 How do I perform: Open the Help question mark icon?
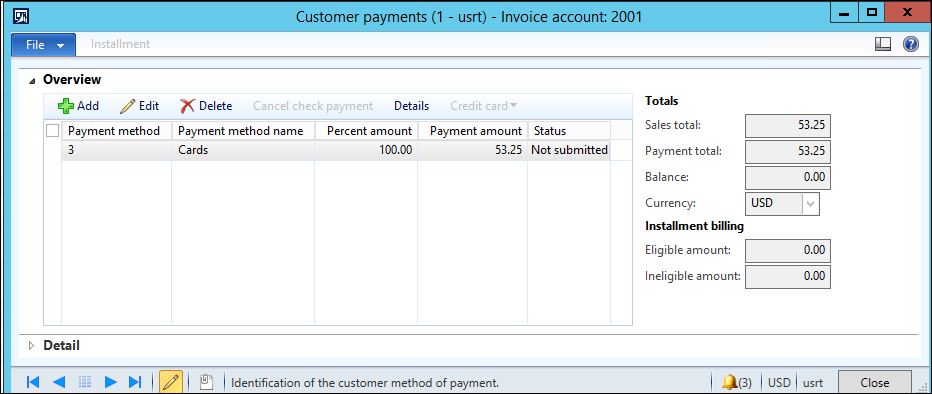[911, 44]
